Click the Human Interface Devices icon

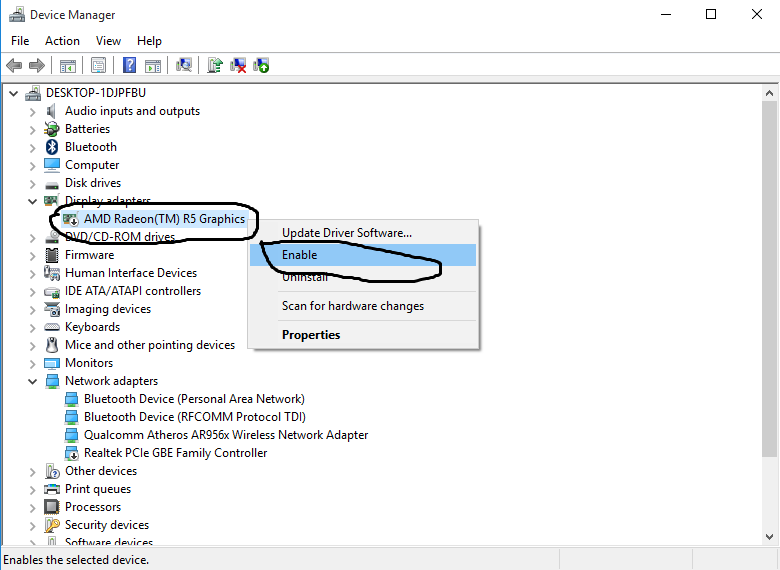[x=52, y=273]
